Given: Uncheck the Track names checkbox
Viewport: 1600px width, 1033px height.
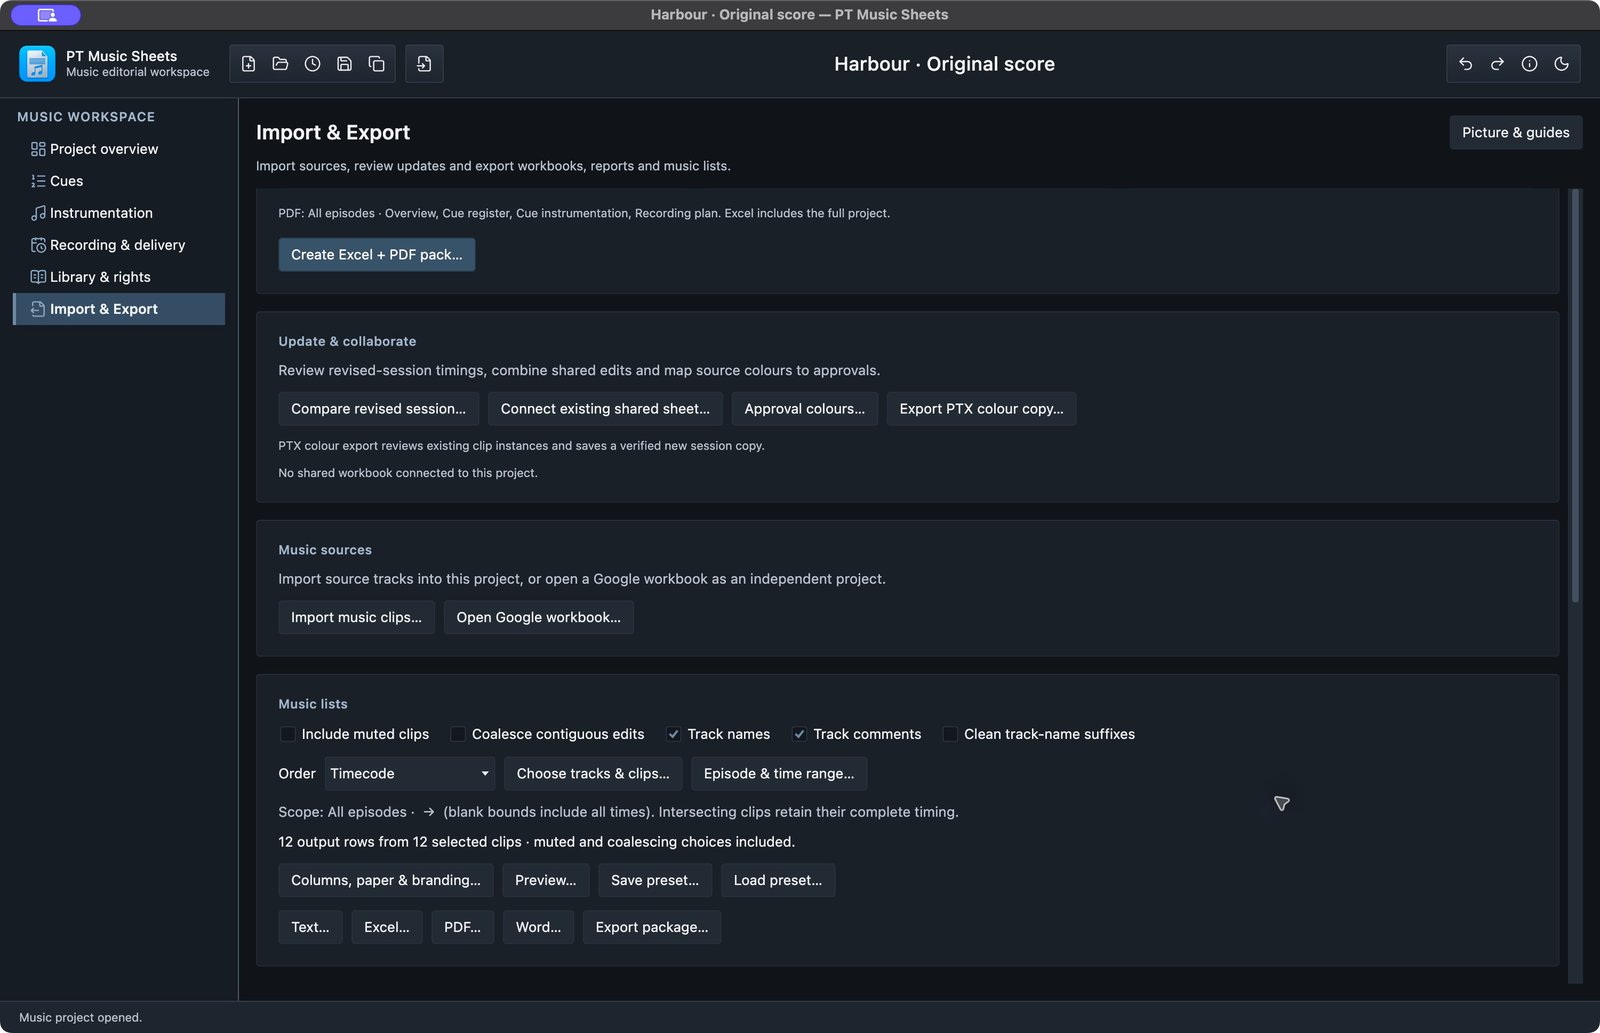Looking at the screenshot, I should [674, 734].
